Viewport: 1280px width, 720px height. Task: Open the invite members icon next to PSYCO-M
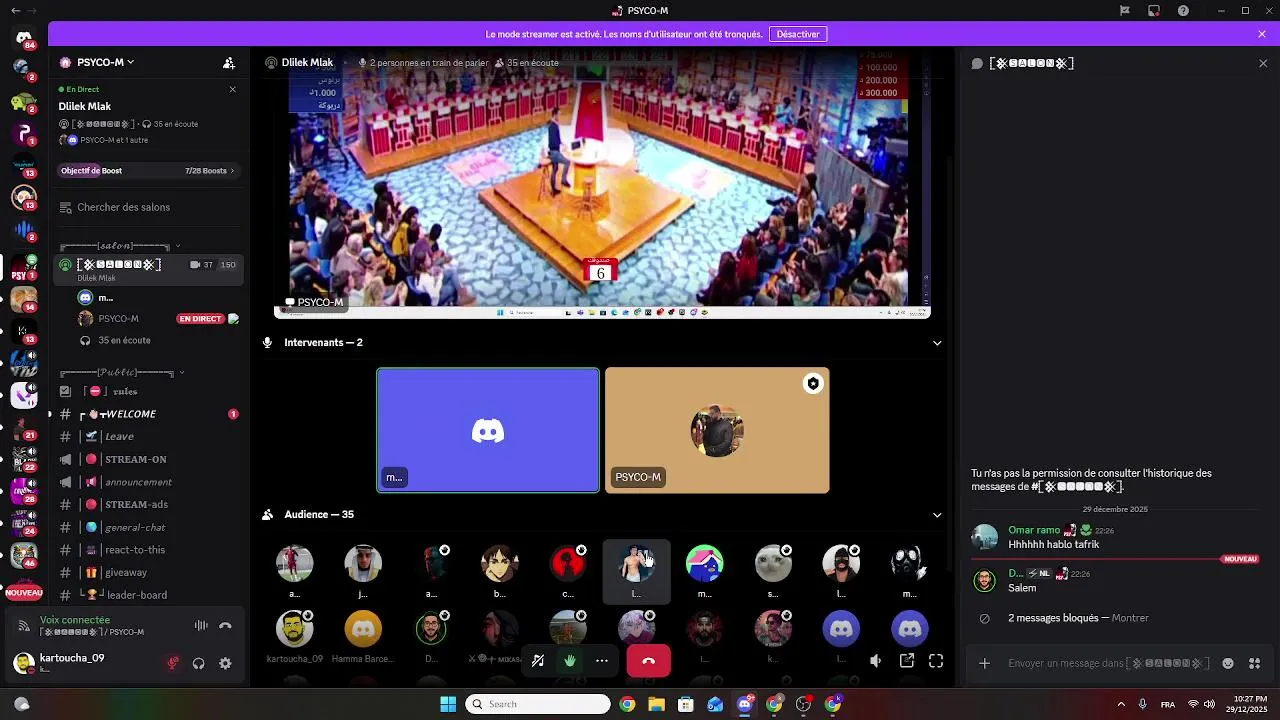(x=229, y=62)
